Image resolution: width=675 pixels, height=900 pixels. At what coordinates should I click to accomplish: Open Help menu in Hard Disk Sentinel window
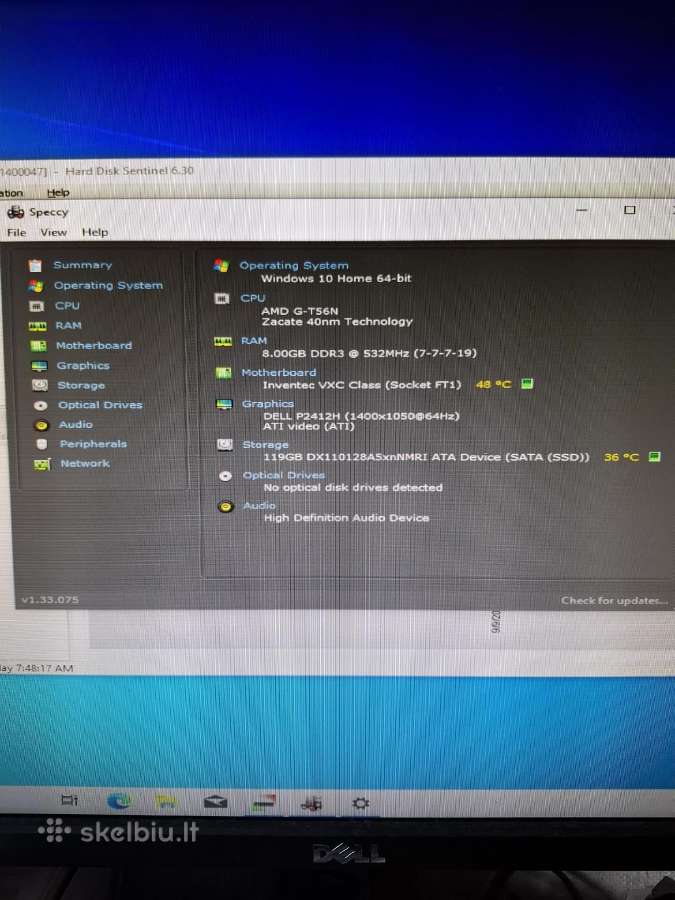click(x=58, y=193)
